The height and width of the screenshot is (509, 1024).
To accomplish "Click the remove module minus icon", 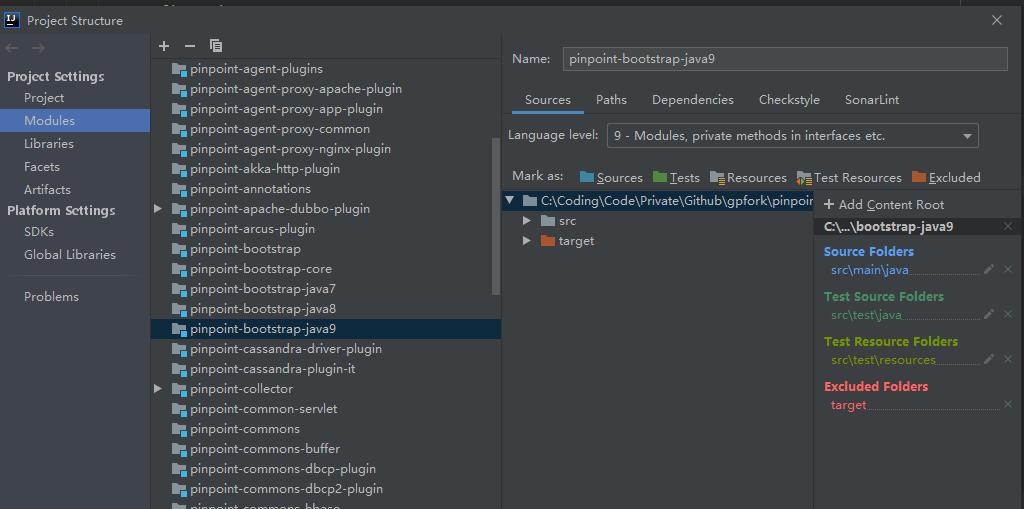I will [x=190, y=46].
